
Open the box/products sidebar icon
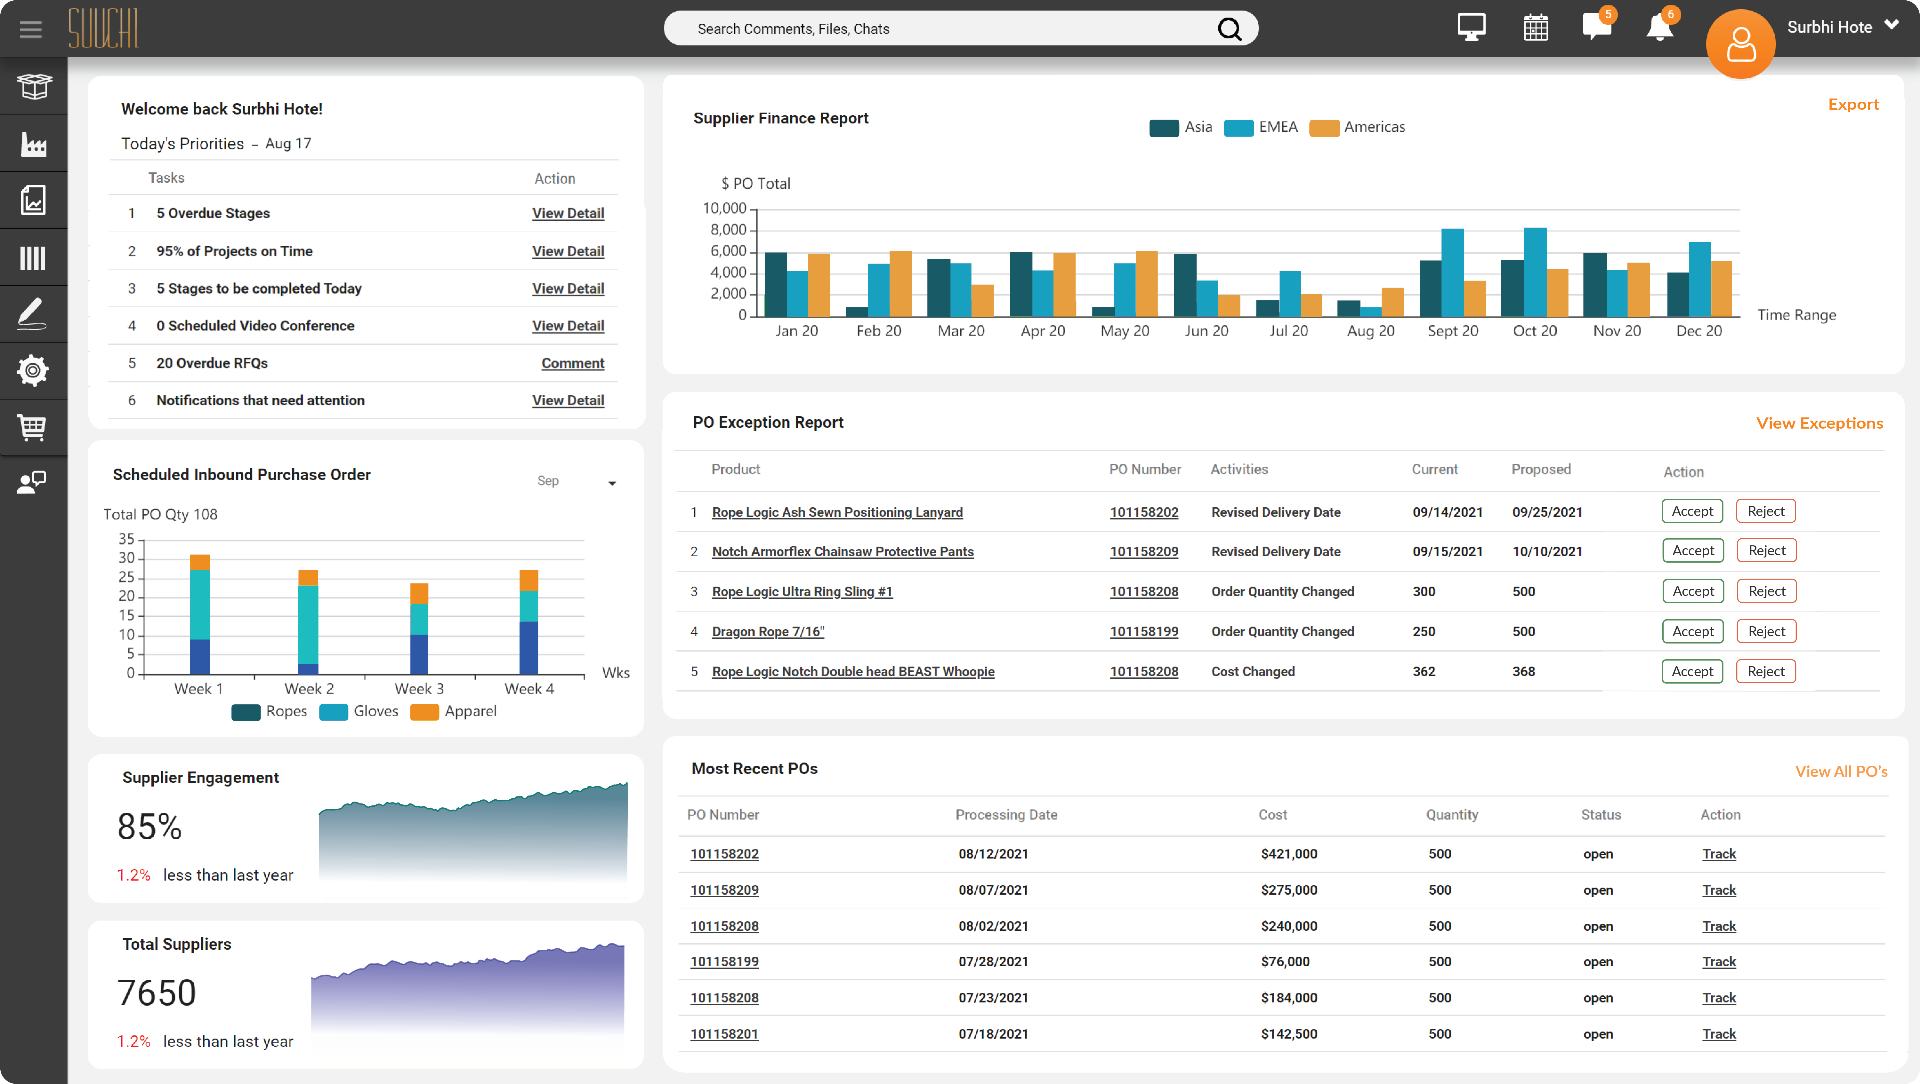pos(34,87)
